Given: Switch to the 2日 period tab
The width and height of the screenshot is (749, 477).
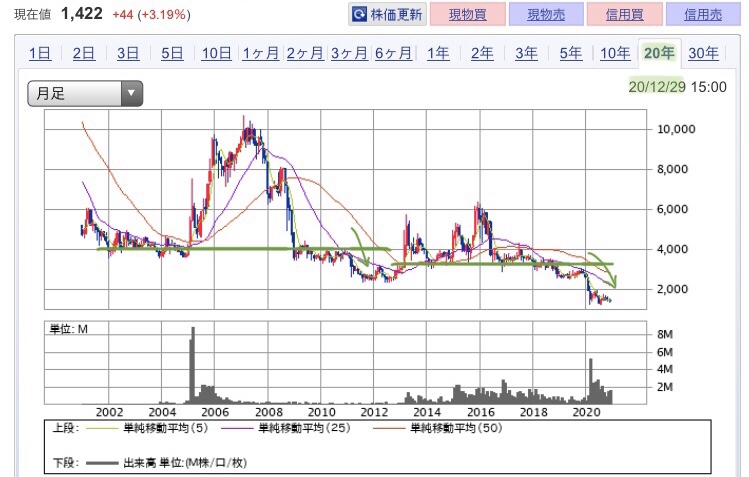Looking at the screenshot, I should [x=84, y=53].
